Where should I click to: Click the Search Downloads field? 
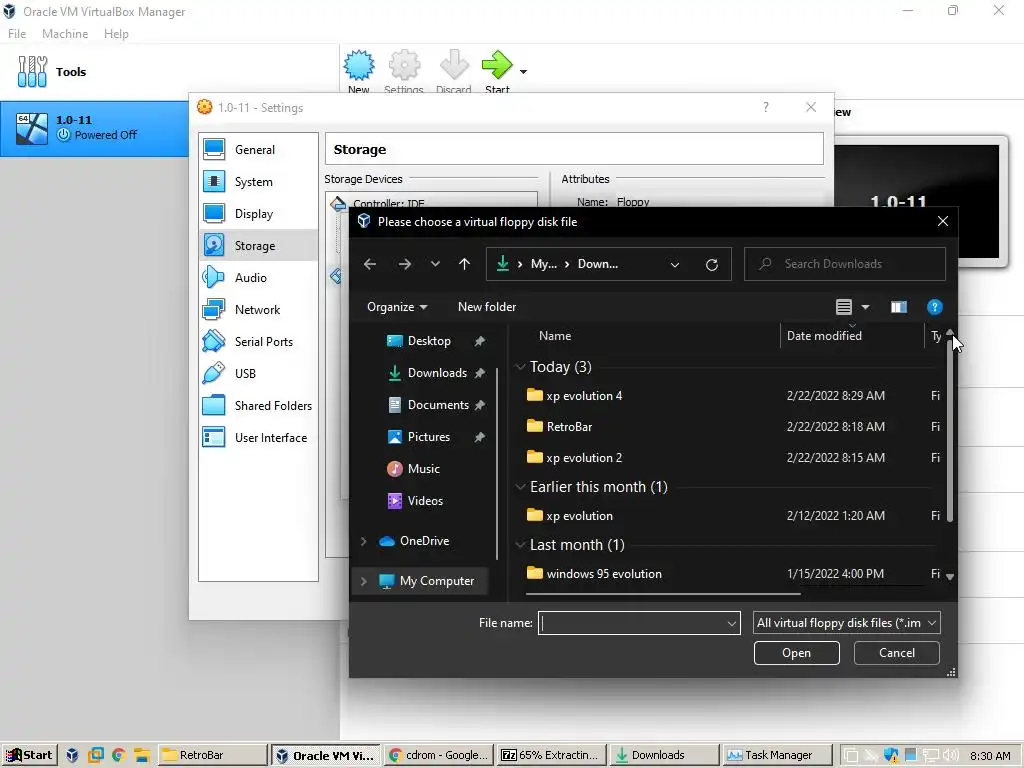point(845,264)
